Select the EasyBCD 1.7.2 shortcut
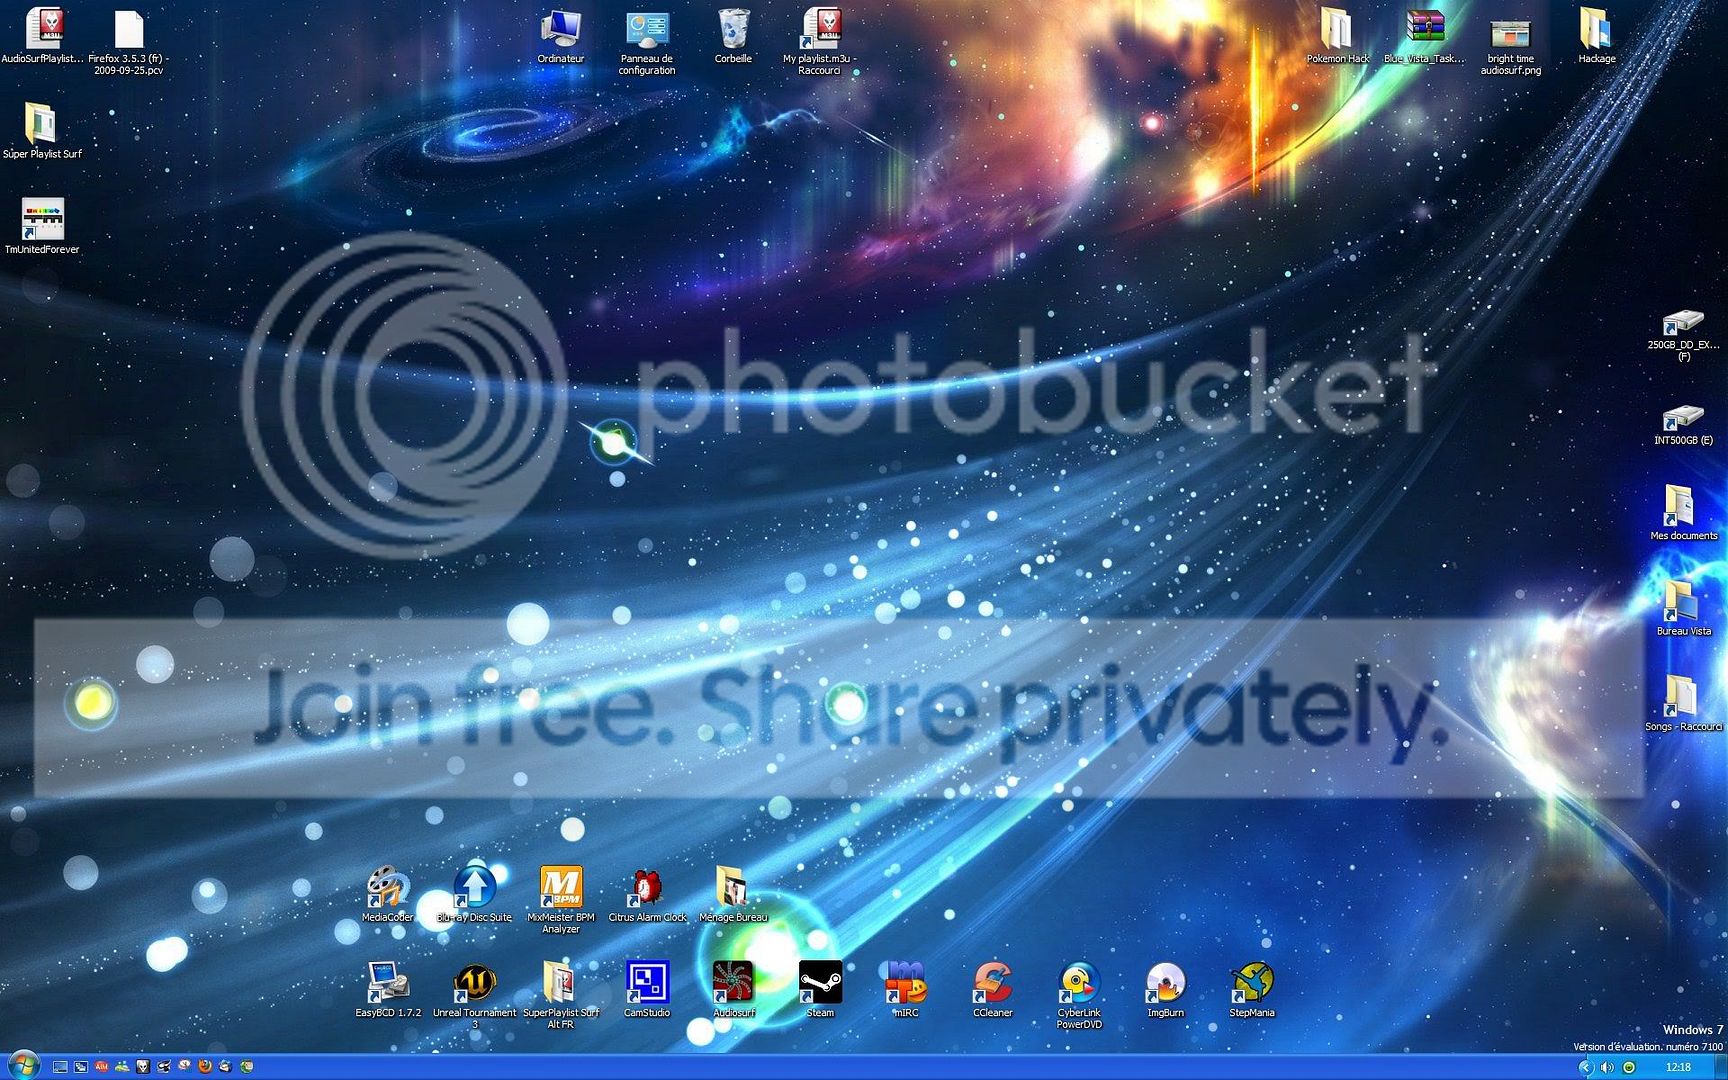The width and height of the screenshot is (1728, 1080). [x=387, y=990]
